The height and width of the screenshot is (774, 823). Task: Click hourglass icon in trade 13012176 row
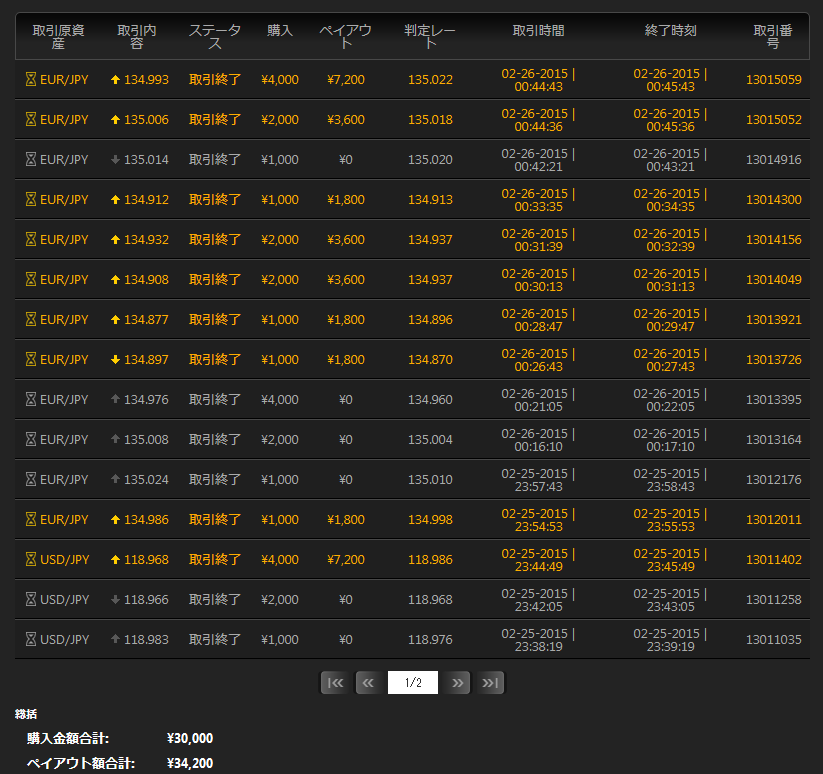[x=31, y=479]
